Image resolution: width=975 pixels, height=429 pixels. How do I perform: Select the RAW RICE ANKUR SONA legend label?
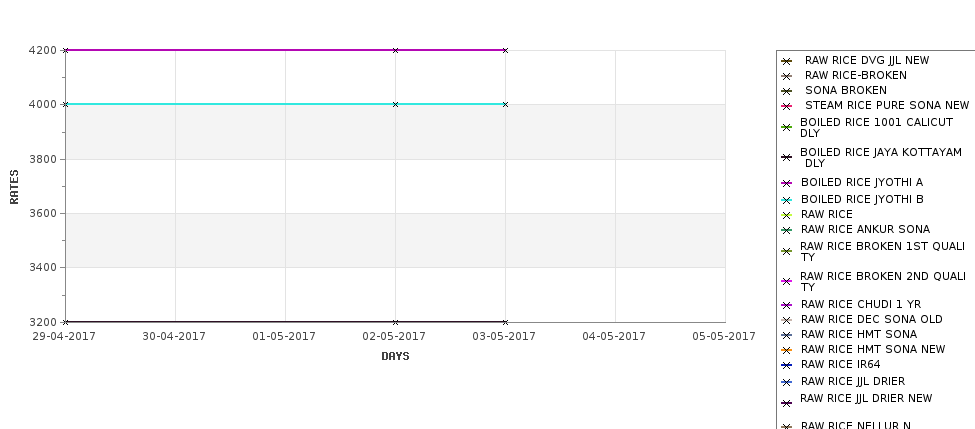865,229
